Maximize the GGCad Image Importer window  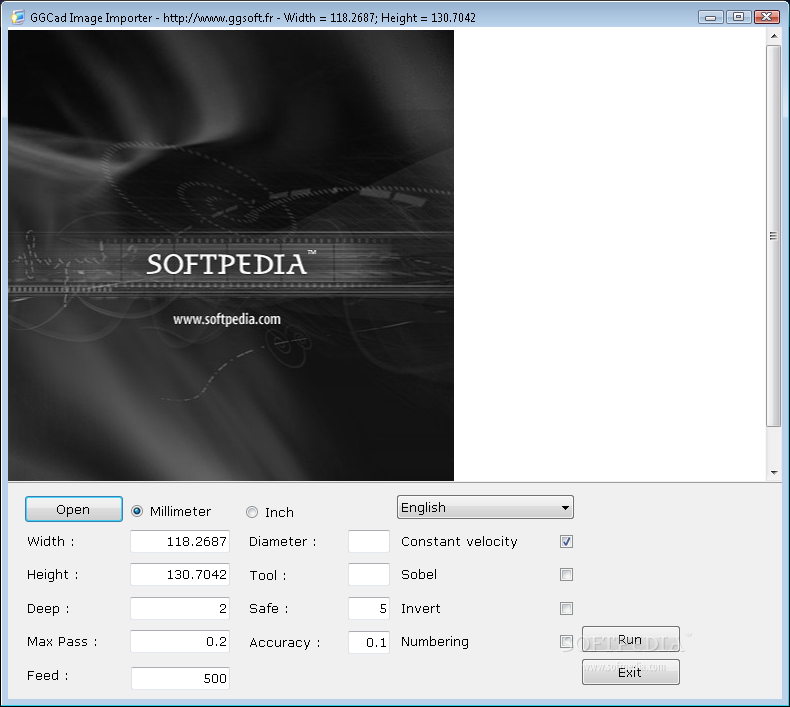pyautogui.click(x=739, y=17)
